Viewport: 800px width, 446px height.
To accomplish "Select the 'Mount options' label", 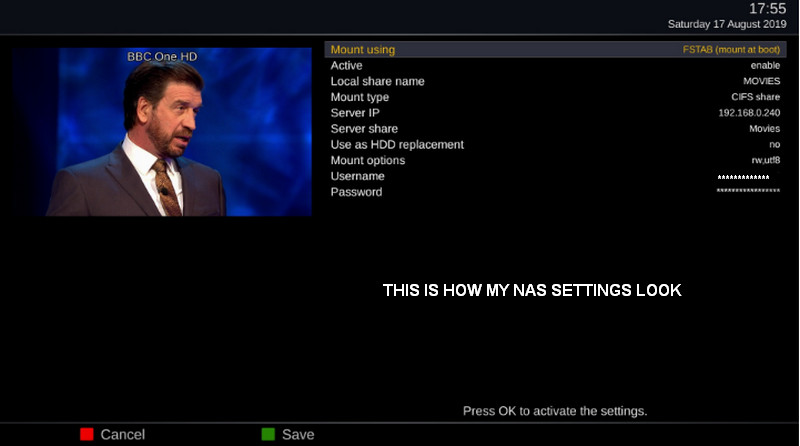I will pos(368,160).
